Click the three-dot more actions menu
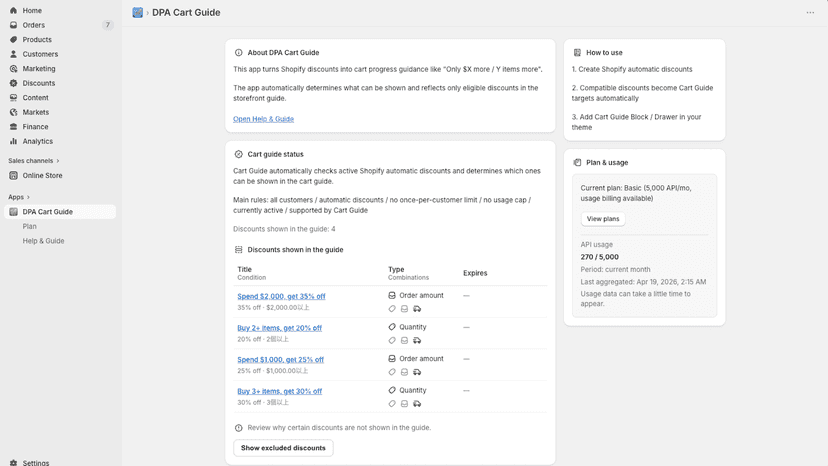This screenshot has height=466, width=828. tap(810, 13)
